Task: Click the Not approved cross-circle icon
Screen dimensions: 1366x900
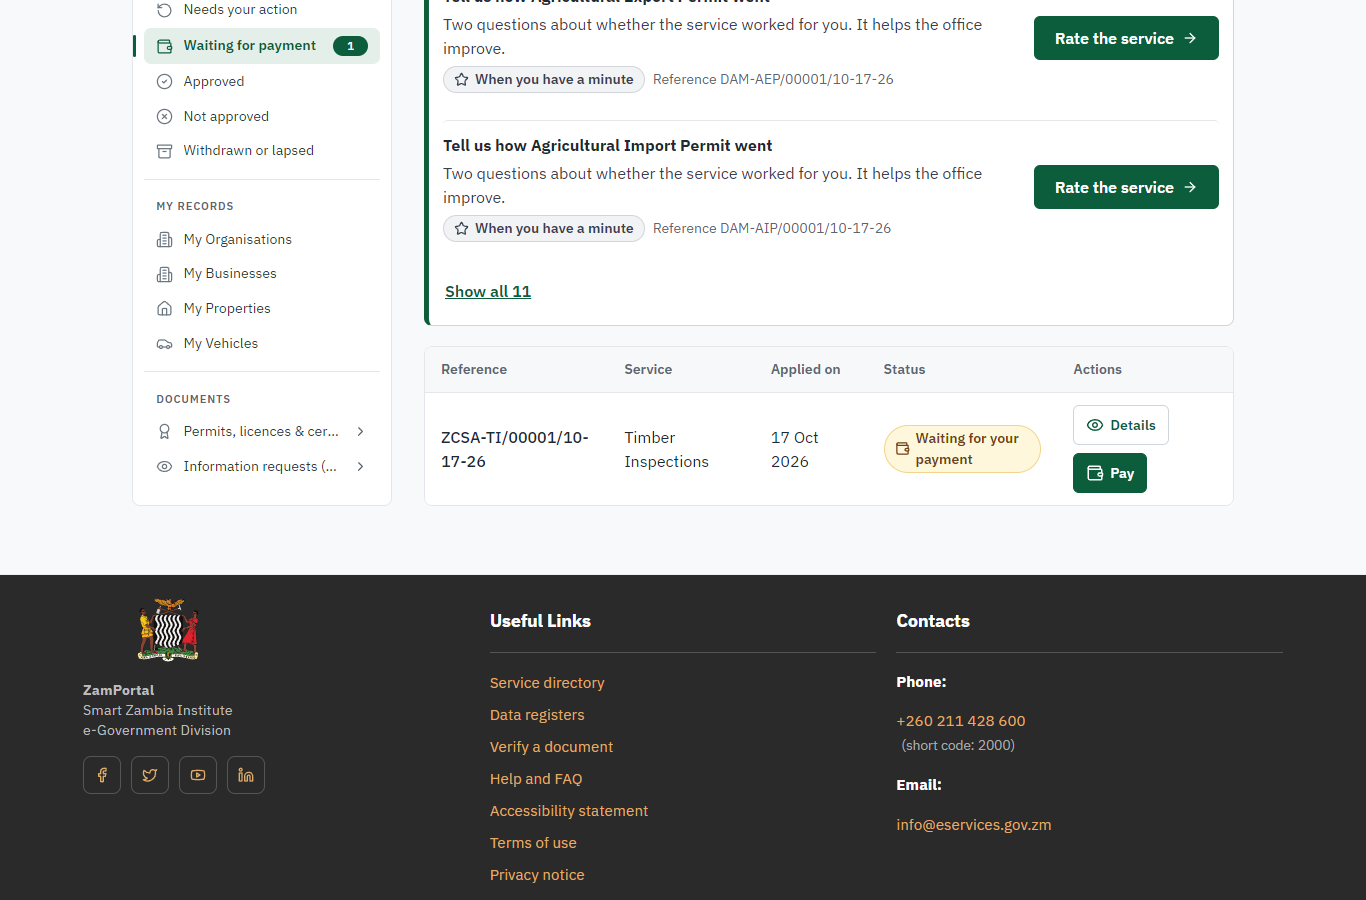Action: (165, 117)
